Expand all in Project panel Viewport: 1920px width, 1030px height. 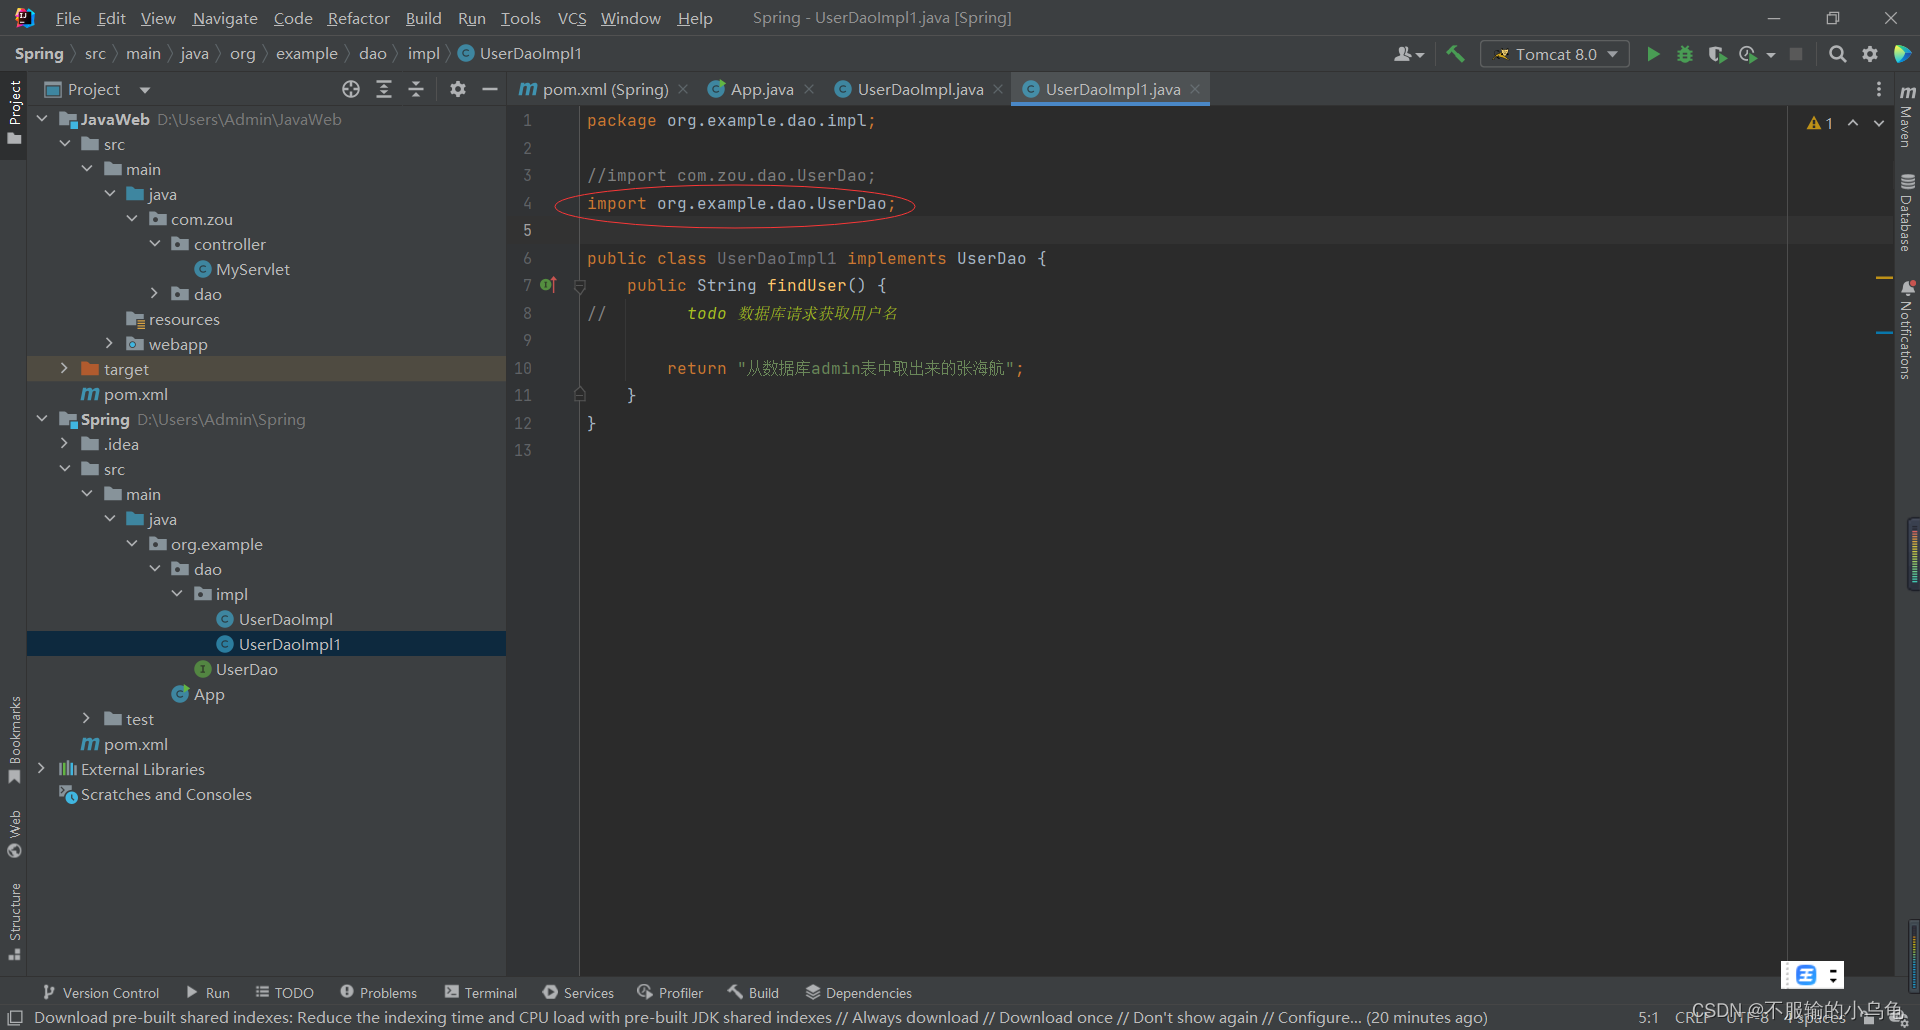tap(384, 89)
